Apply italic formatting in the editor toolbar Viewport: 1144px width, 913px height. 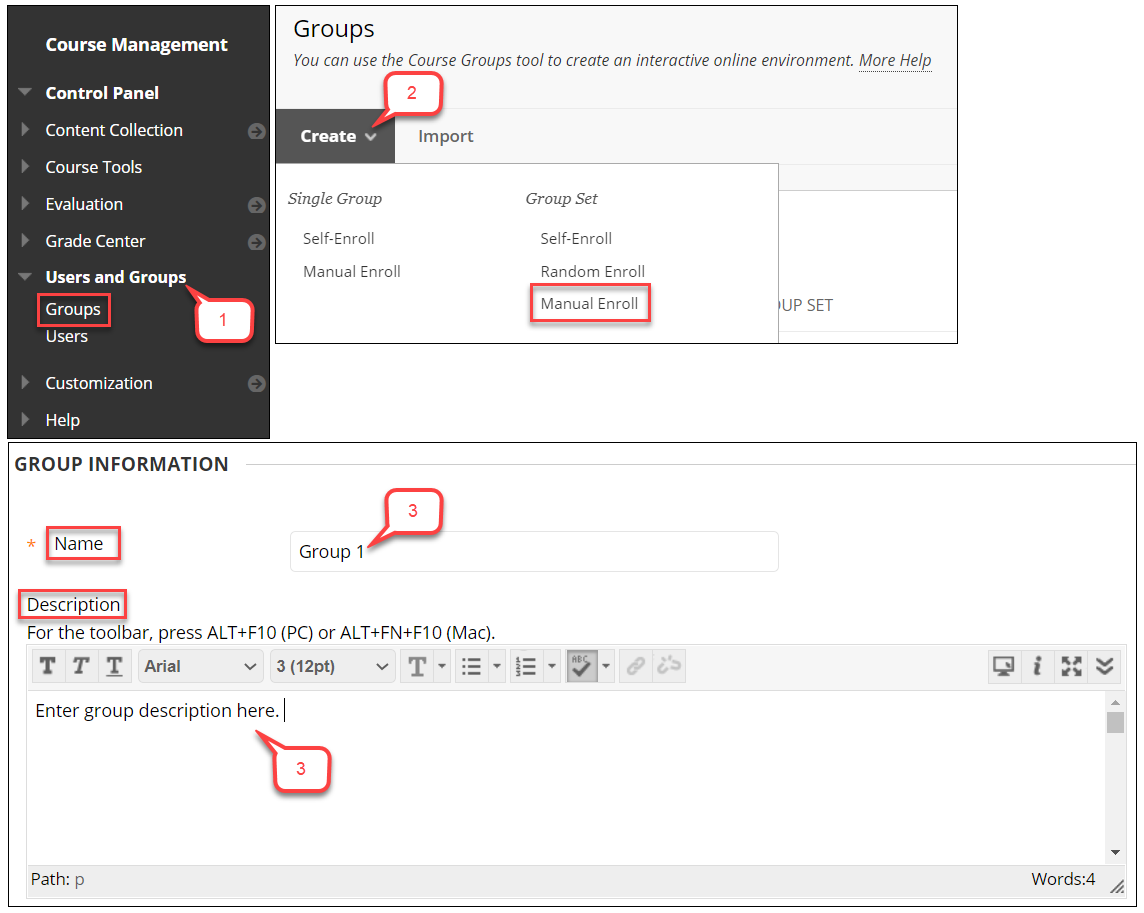[81, 666]
